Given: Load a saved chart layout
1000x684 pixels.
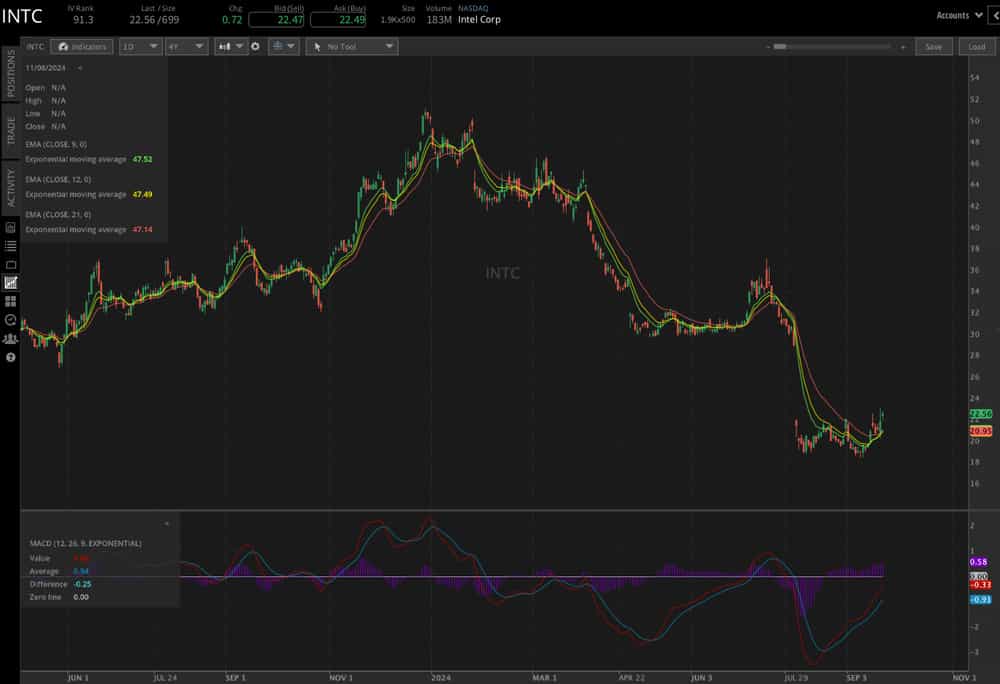Looking at the screenshot, I should tap(977, 47).
